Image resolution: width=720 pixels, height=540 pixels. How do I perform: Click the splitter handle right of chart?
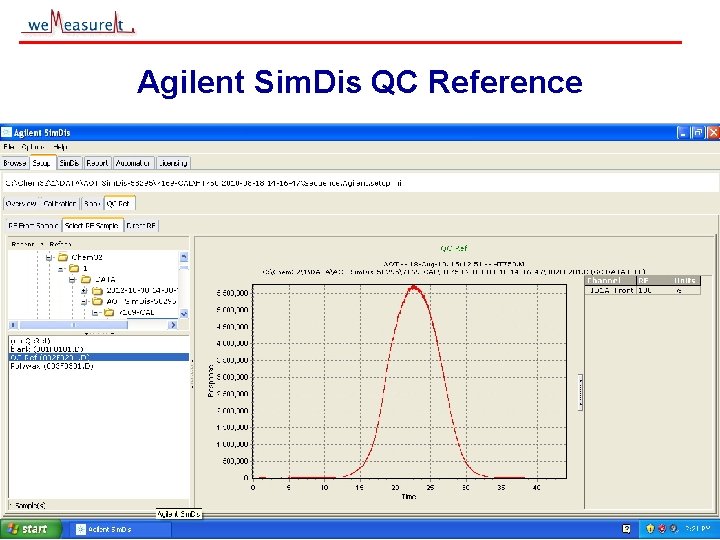[580, 393]
